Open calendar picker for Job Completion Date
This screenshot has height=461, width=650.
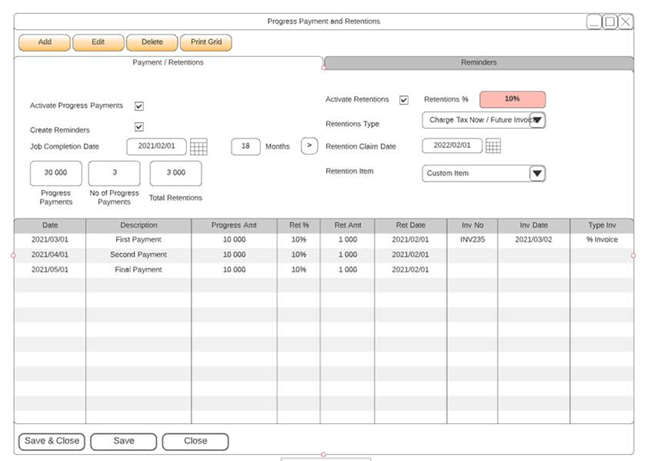(x=199, y=147)
